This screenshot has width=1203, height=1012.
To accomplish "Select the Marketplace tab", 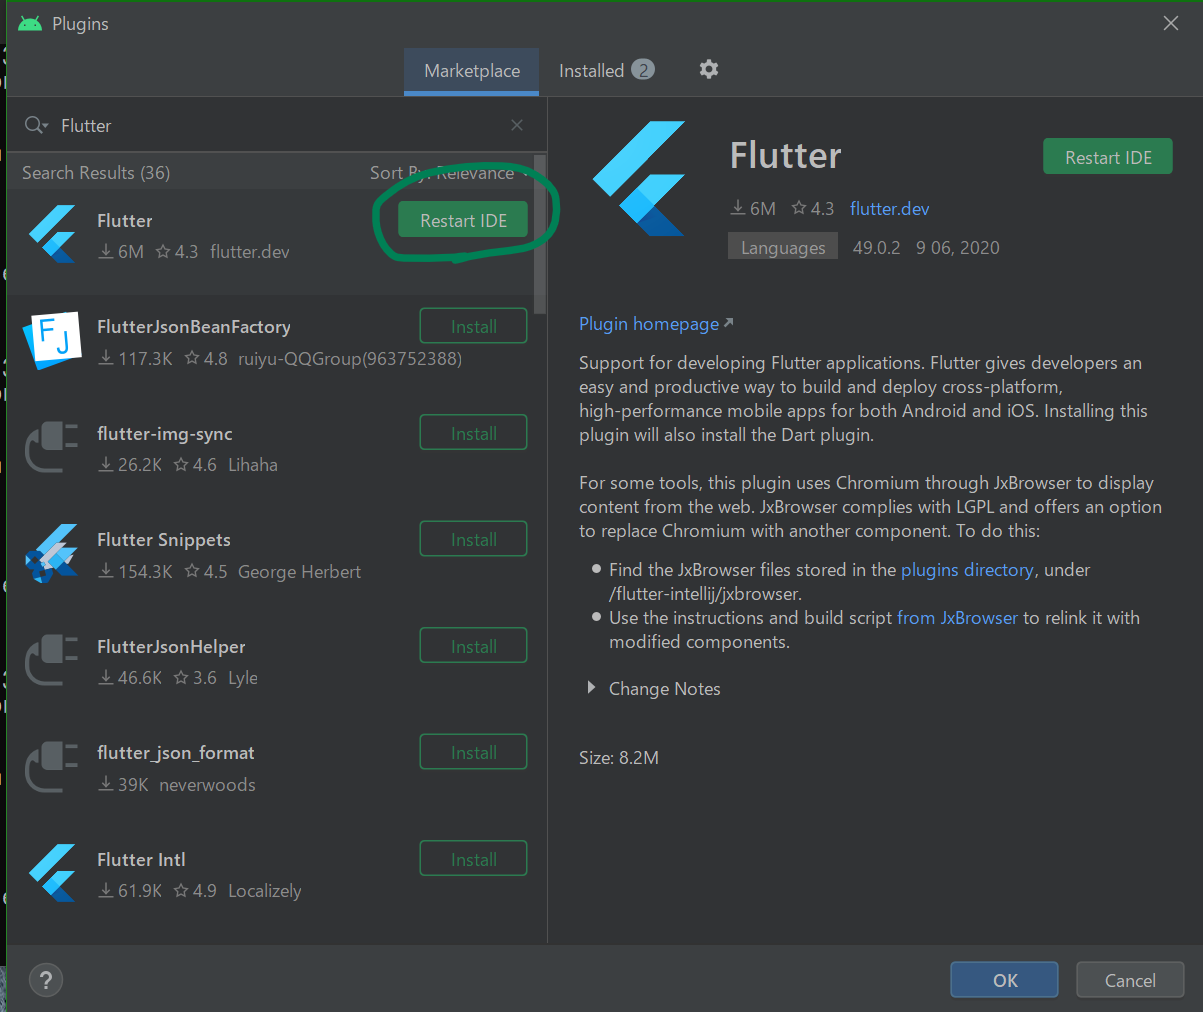I will click(471, 70).
